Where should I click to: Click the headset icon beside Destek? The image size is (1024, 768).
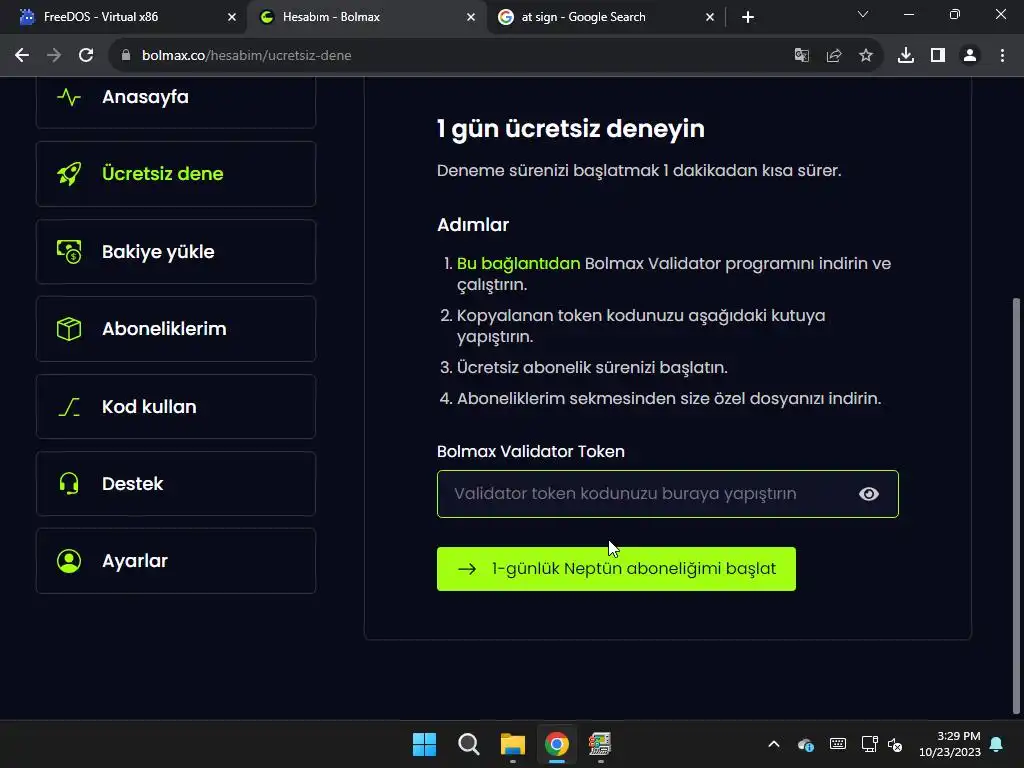(x=69, y=484)
